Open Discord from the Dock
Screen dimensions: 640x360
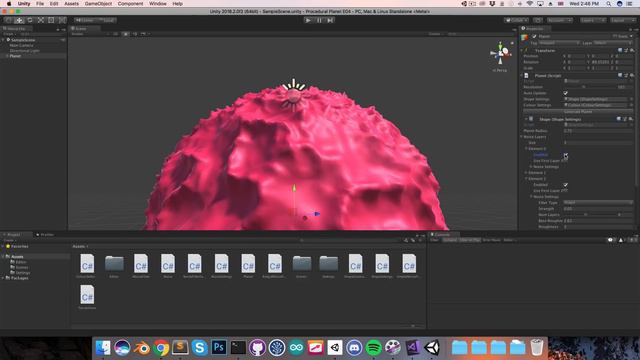(x=354, y=348)
